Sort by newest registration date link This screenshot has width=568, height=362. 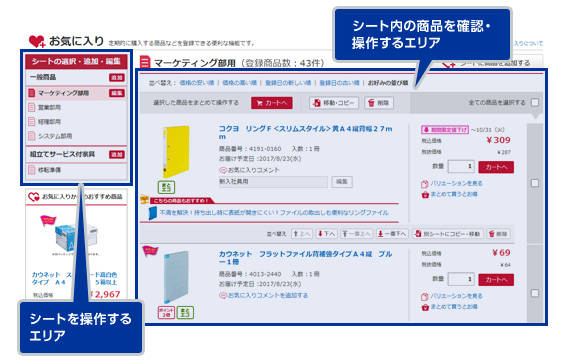(x=288, y=83)
